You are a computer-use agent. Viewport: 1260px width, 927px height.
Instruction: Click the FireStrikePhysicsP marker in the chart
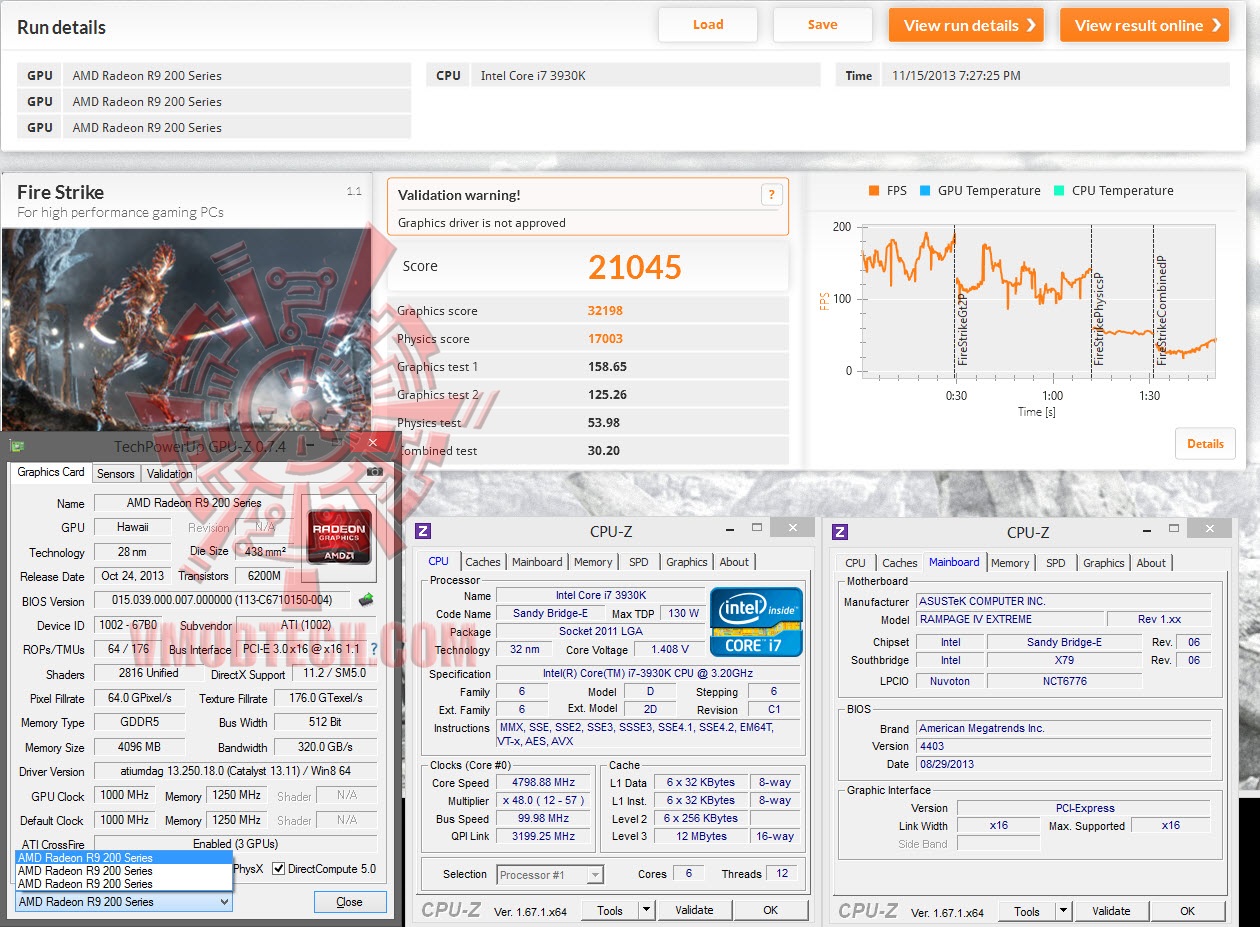click(x=1098, y=318)
